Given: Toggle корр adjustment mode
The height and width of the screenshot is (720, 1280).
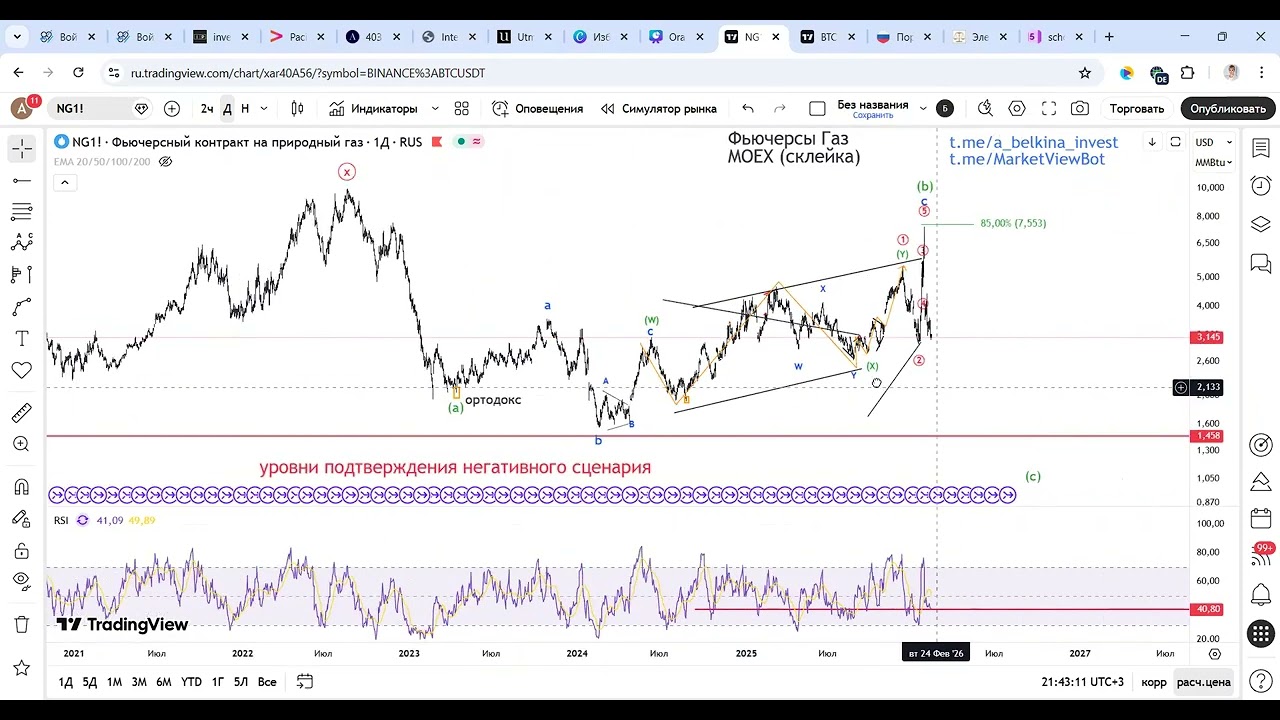Looking at the screenshot, I should [1154, 682].
